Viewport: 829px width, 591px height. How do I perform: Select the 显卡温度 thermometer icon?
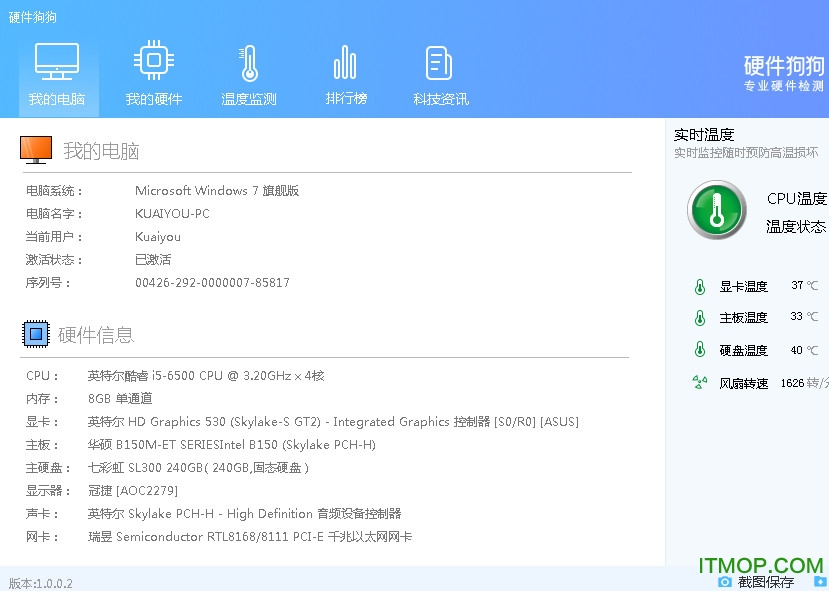coord(699,285)
